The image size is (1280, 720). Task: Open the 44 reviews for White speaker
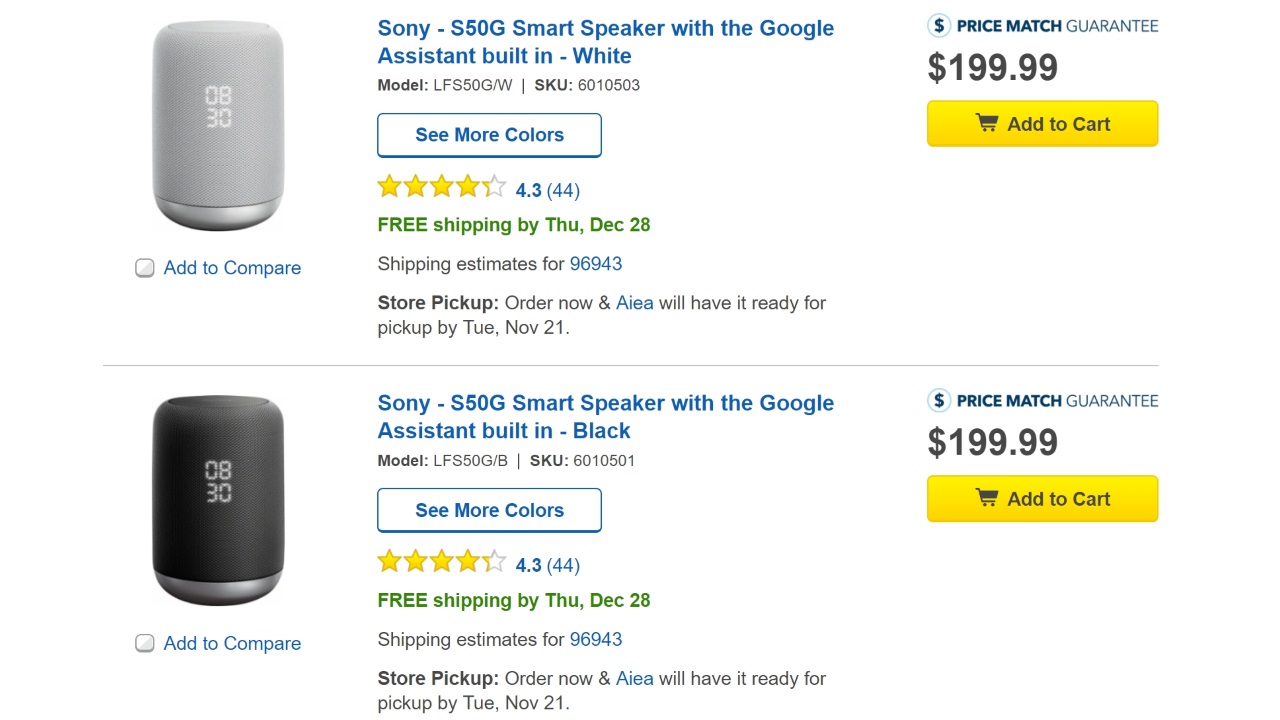coord(563,190)
